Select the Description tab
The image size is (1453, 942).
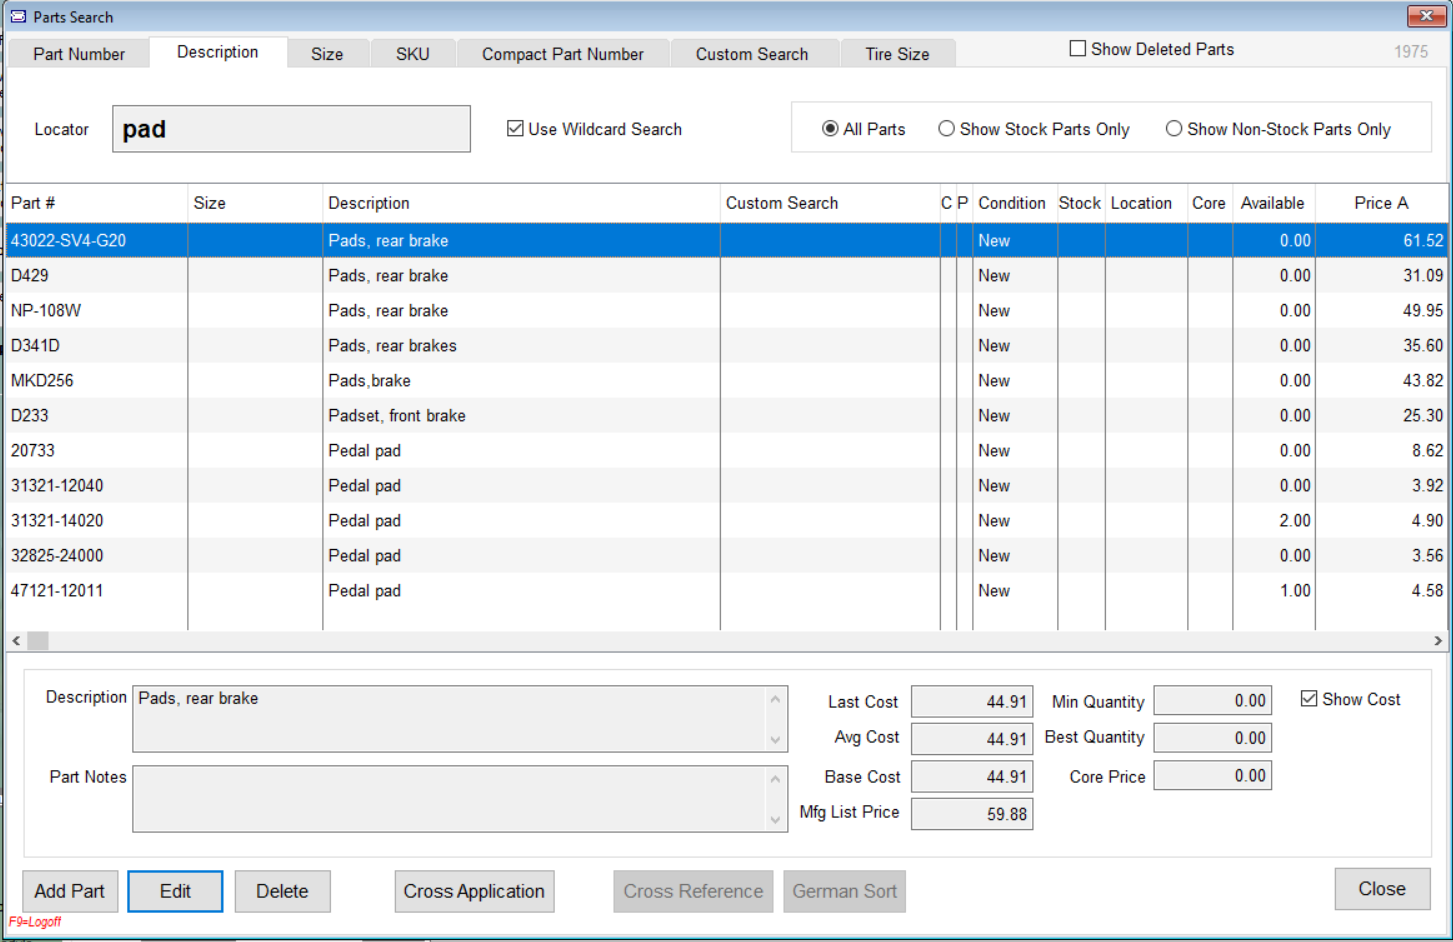tap(217, 52)
